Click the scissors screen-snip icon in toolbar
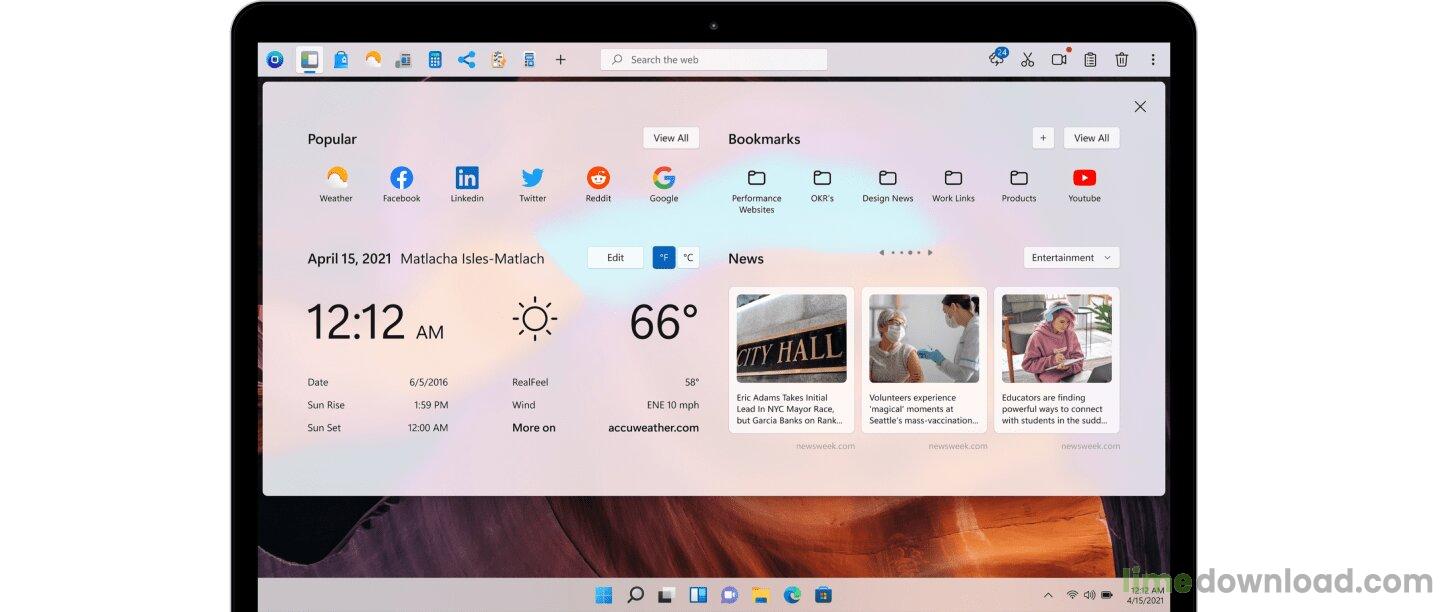The image size is (1440, 612). tap(1027, 60)
